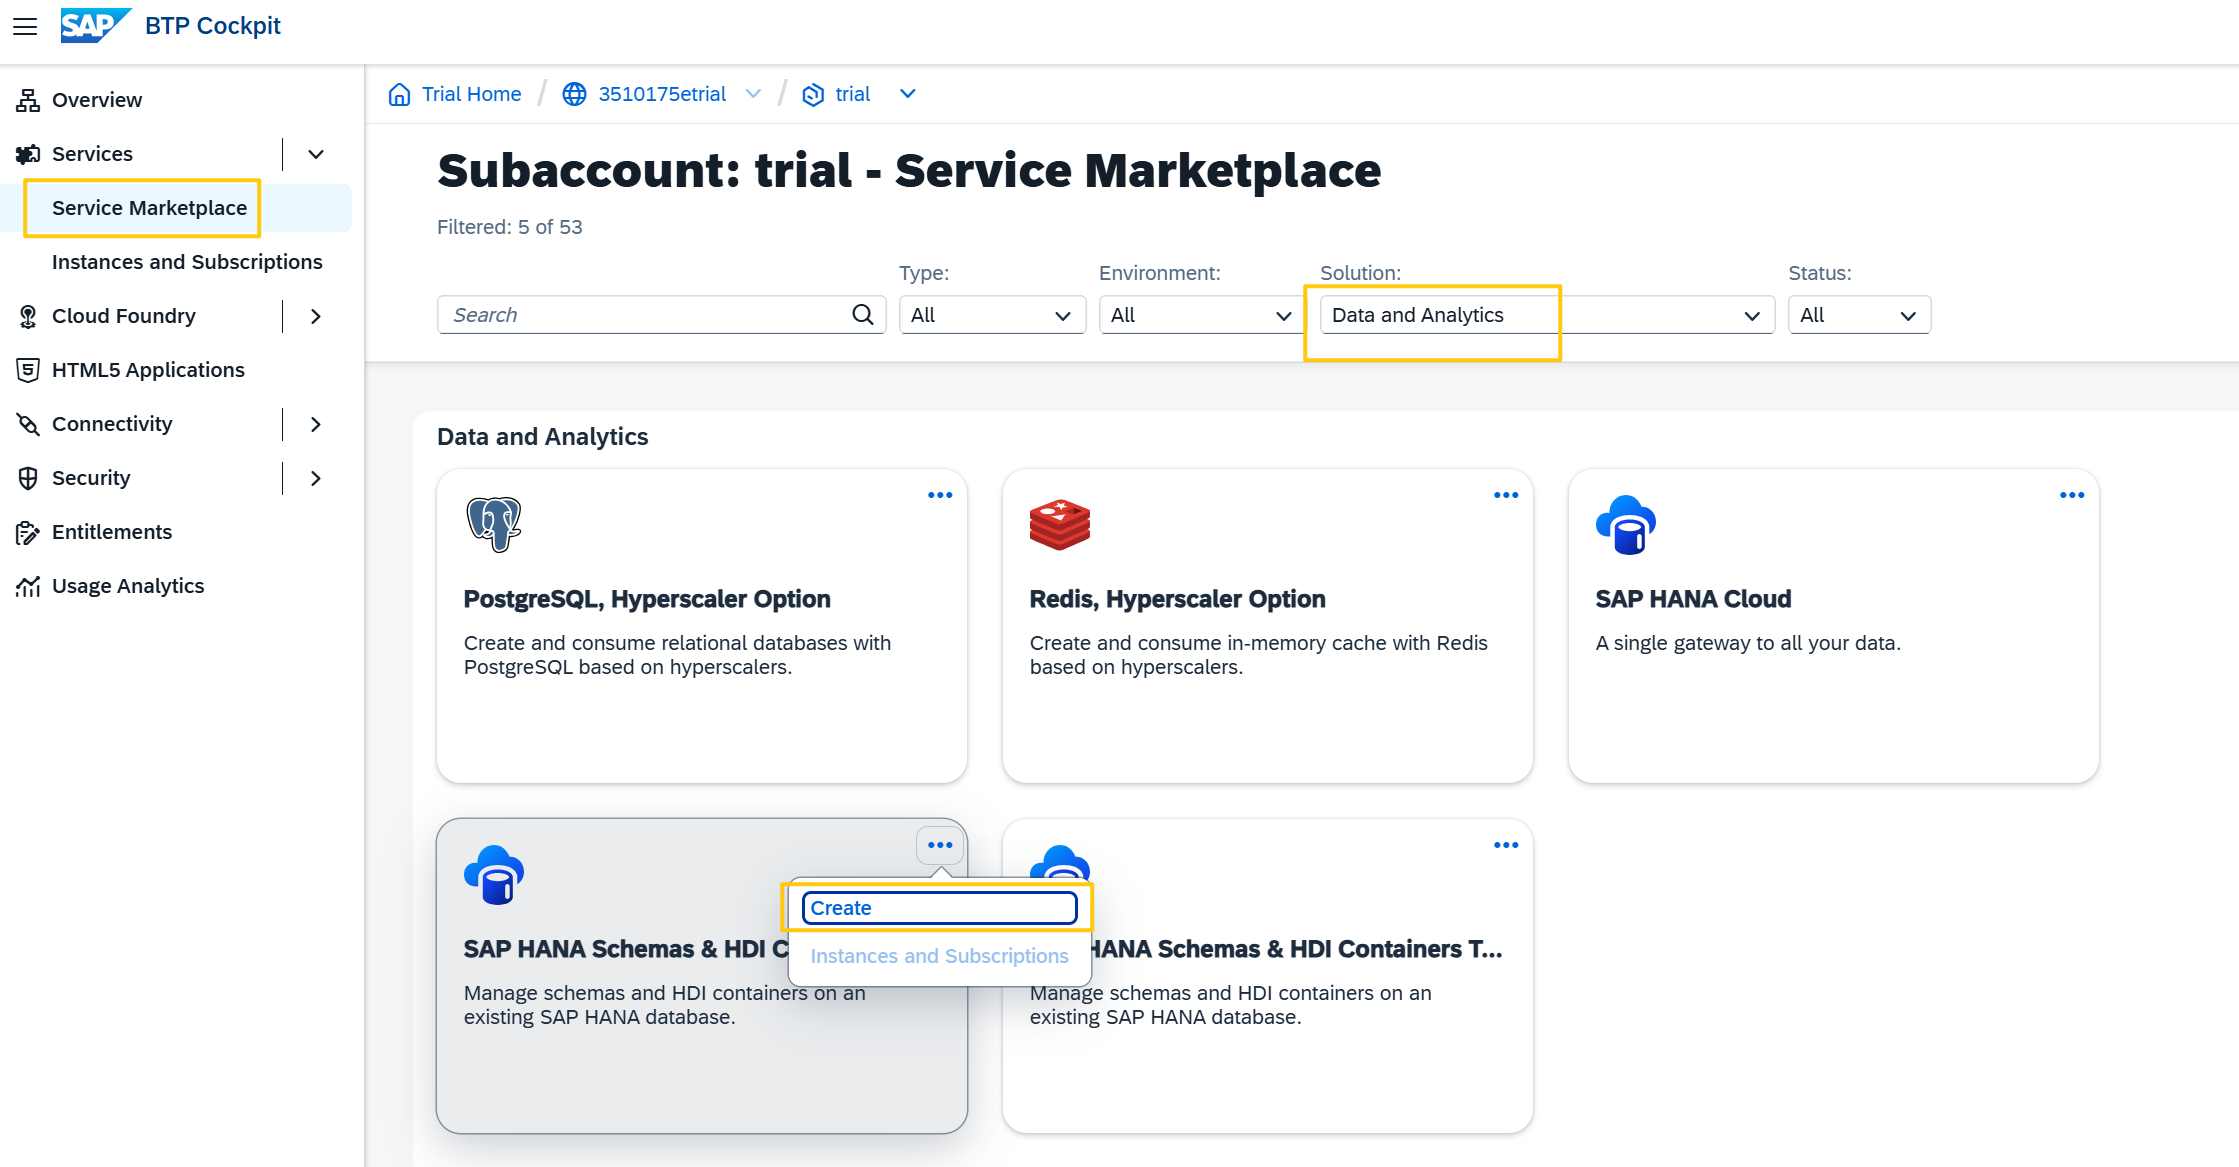The height and width of the screenshot is (1167, 2239).
Task: Click the Entitlements icon
Action: click(28, 532)
